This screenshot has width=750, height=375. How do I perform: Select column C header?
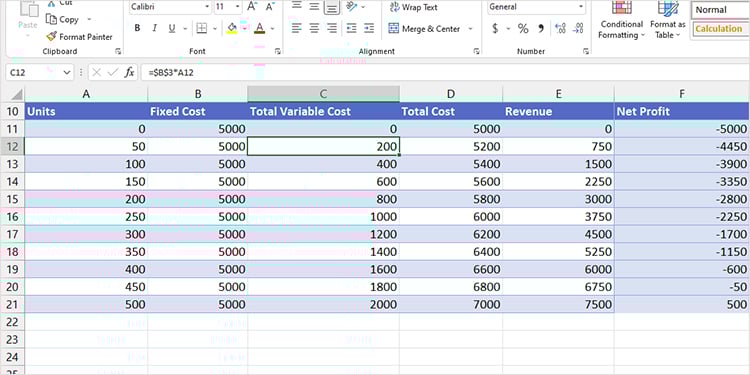coord(323,94)
